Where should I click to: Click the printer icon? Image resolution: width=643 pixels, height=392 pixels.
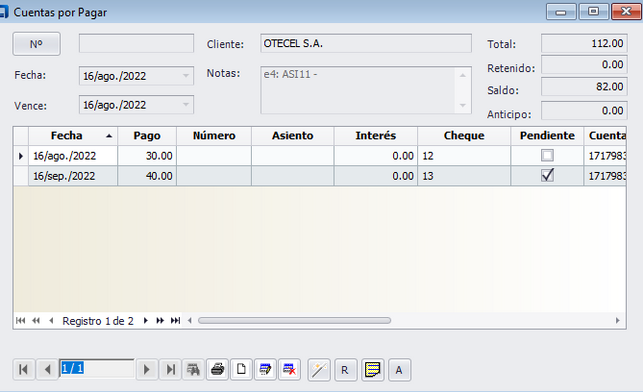coord(217,370)
